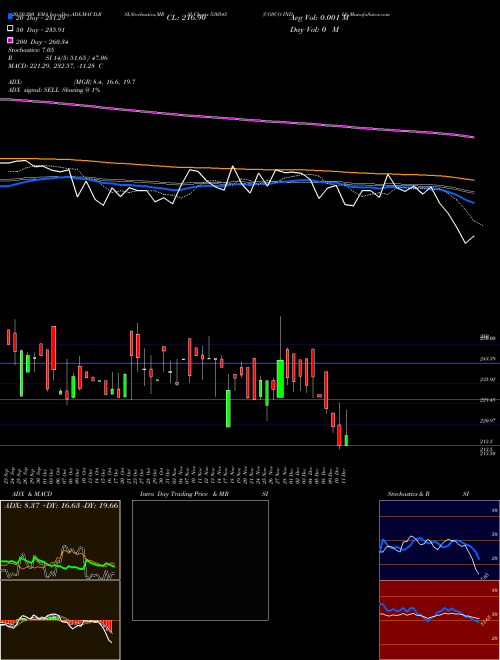This screenshot has height=660, width=500.
Task: Select the '200 Day - 260.34' legend text
Action: pyautogui.click(x=42, y=42)
